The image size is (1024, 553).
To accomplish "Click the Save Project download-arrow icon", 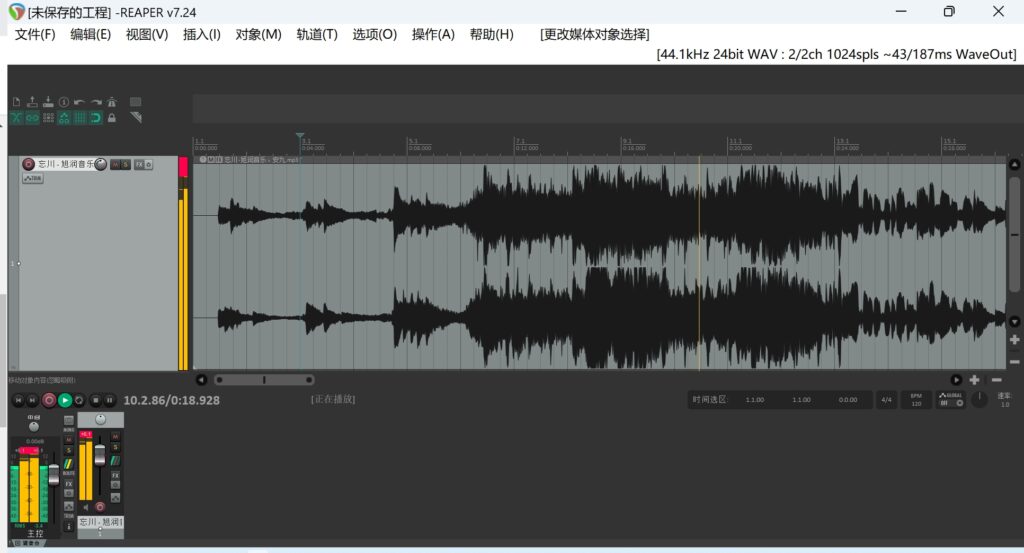I will point(48,102).
